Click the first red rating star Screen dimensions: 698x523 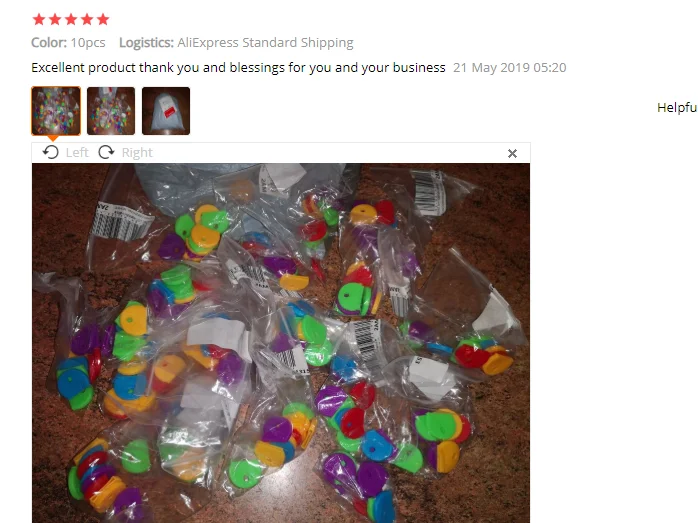tap(39, 19)
